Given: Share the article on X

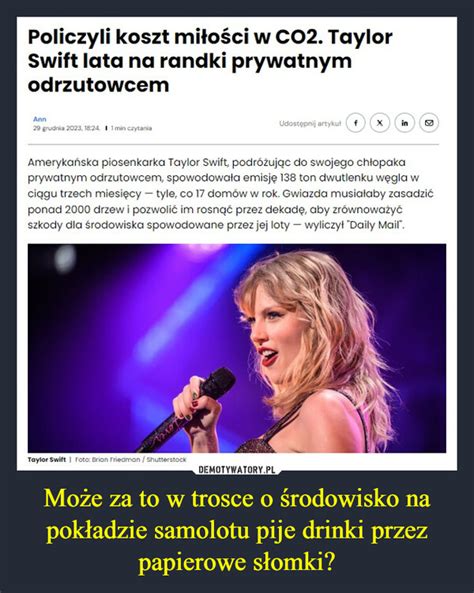Looking at the screenshot, I should tap(380, 123).
